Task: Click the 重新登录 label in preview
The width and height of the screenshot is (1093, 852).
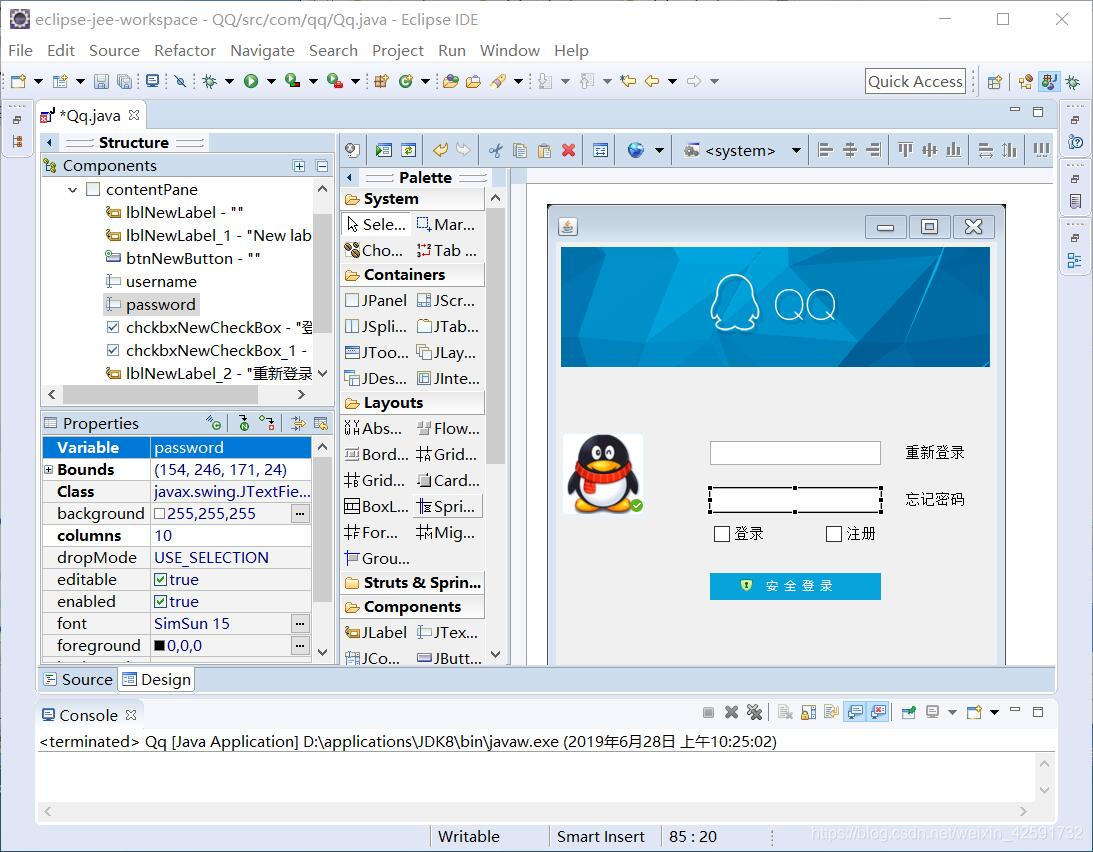Action: [x=935, y=453]
